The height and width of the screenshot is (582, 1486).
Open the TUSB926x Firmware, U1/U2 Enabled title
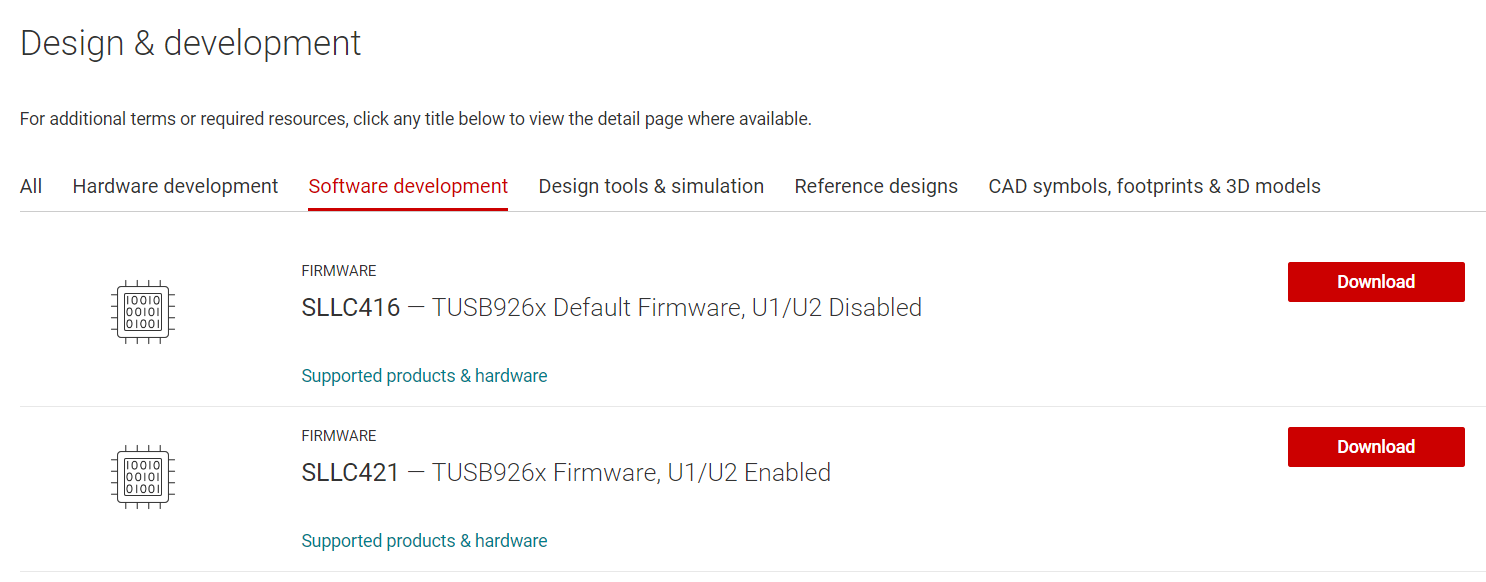631,473
